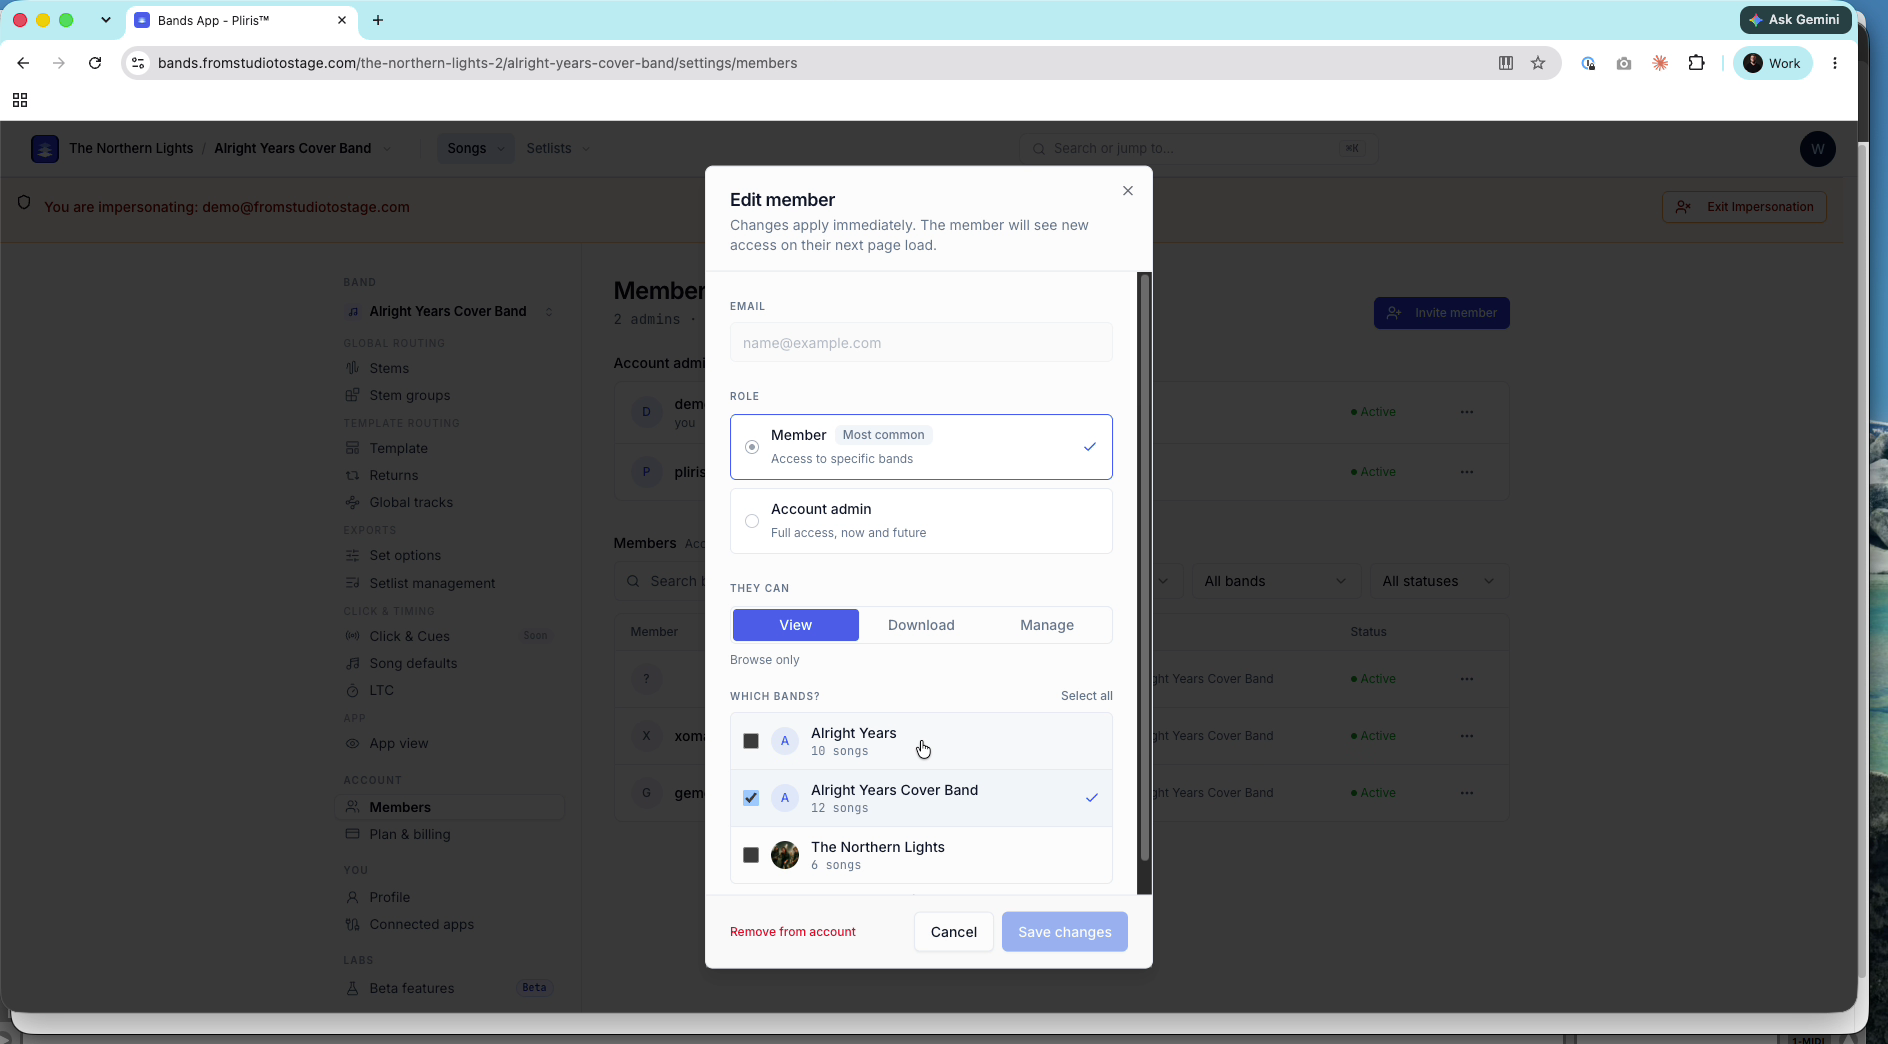Bookmark this page with the star icon

click(x=1538, y=63)
